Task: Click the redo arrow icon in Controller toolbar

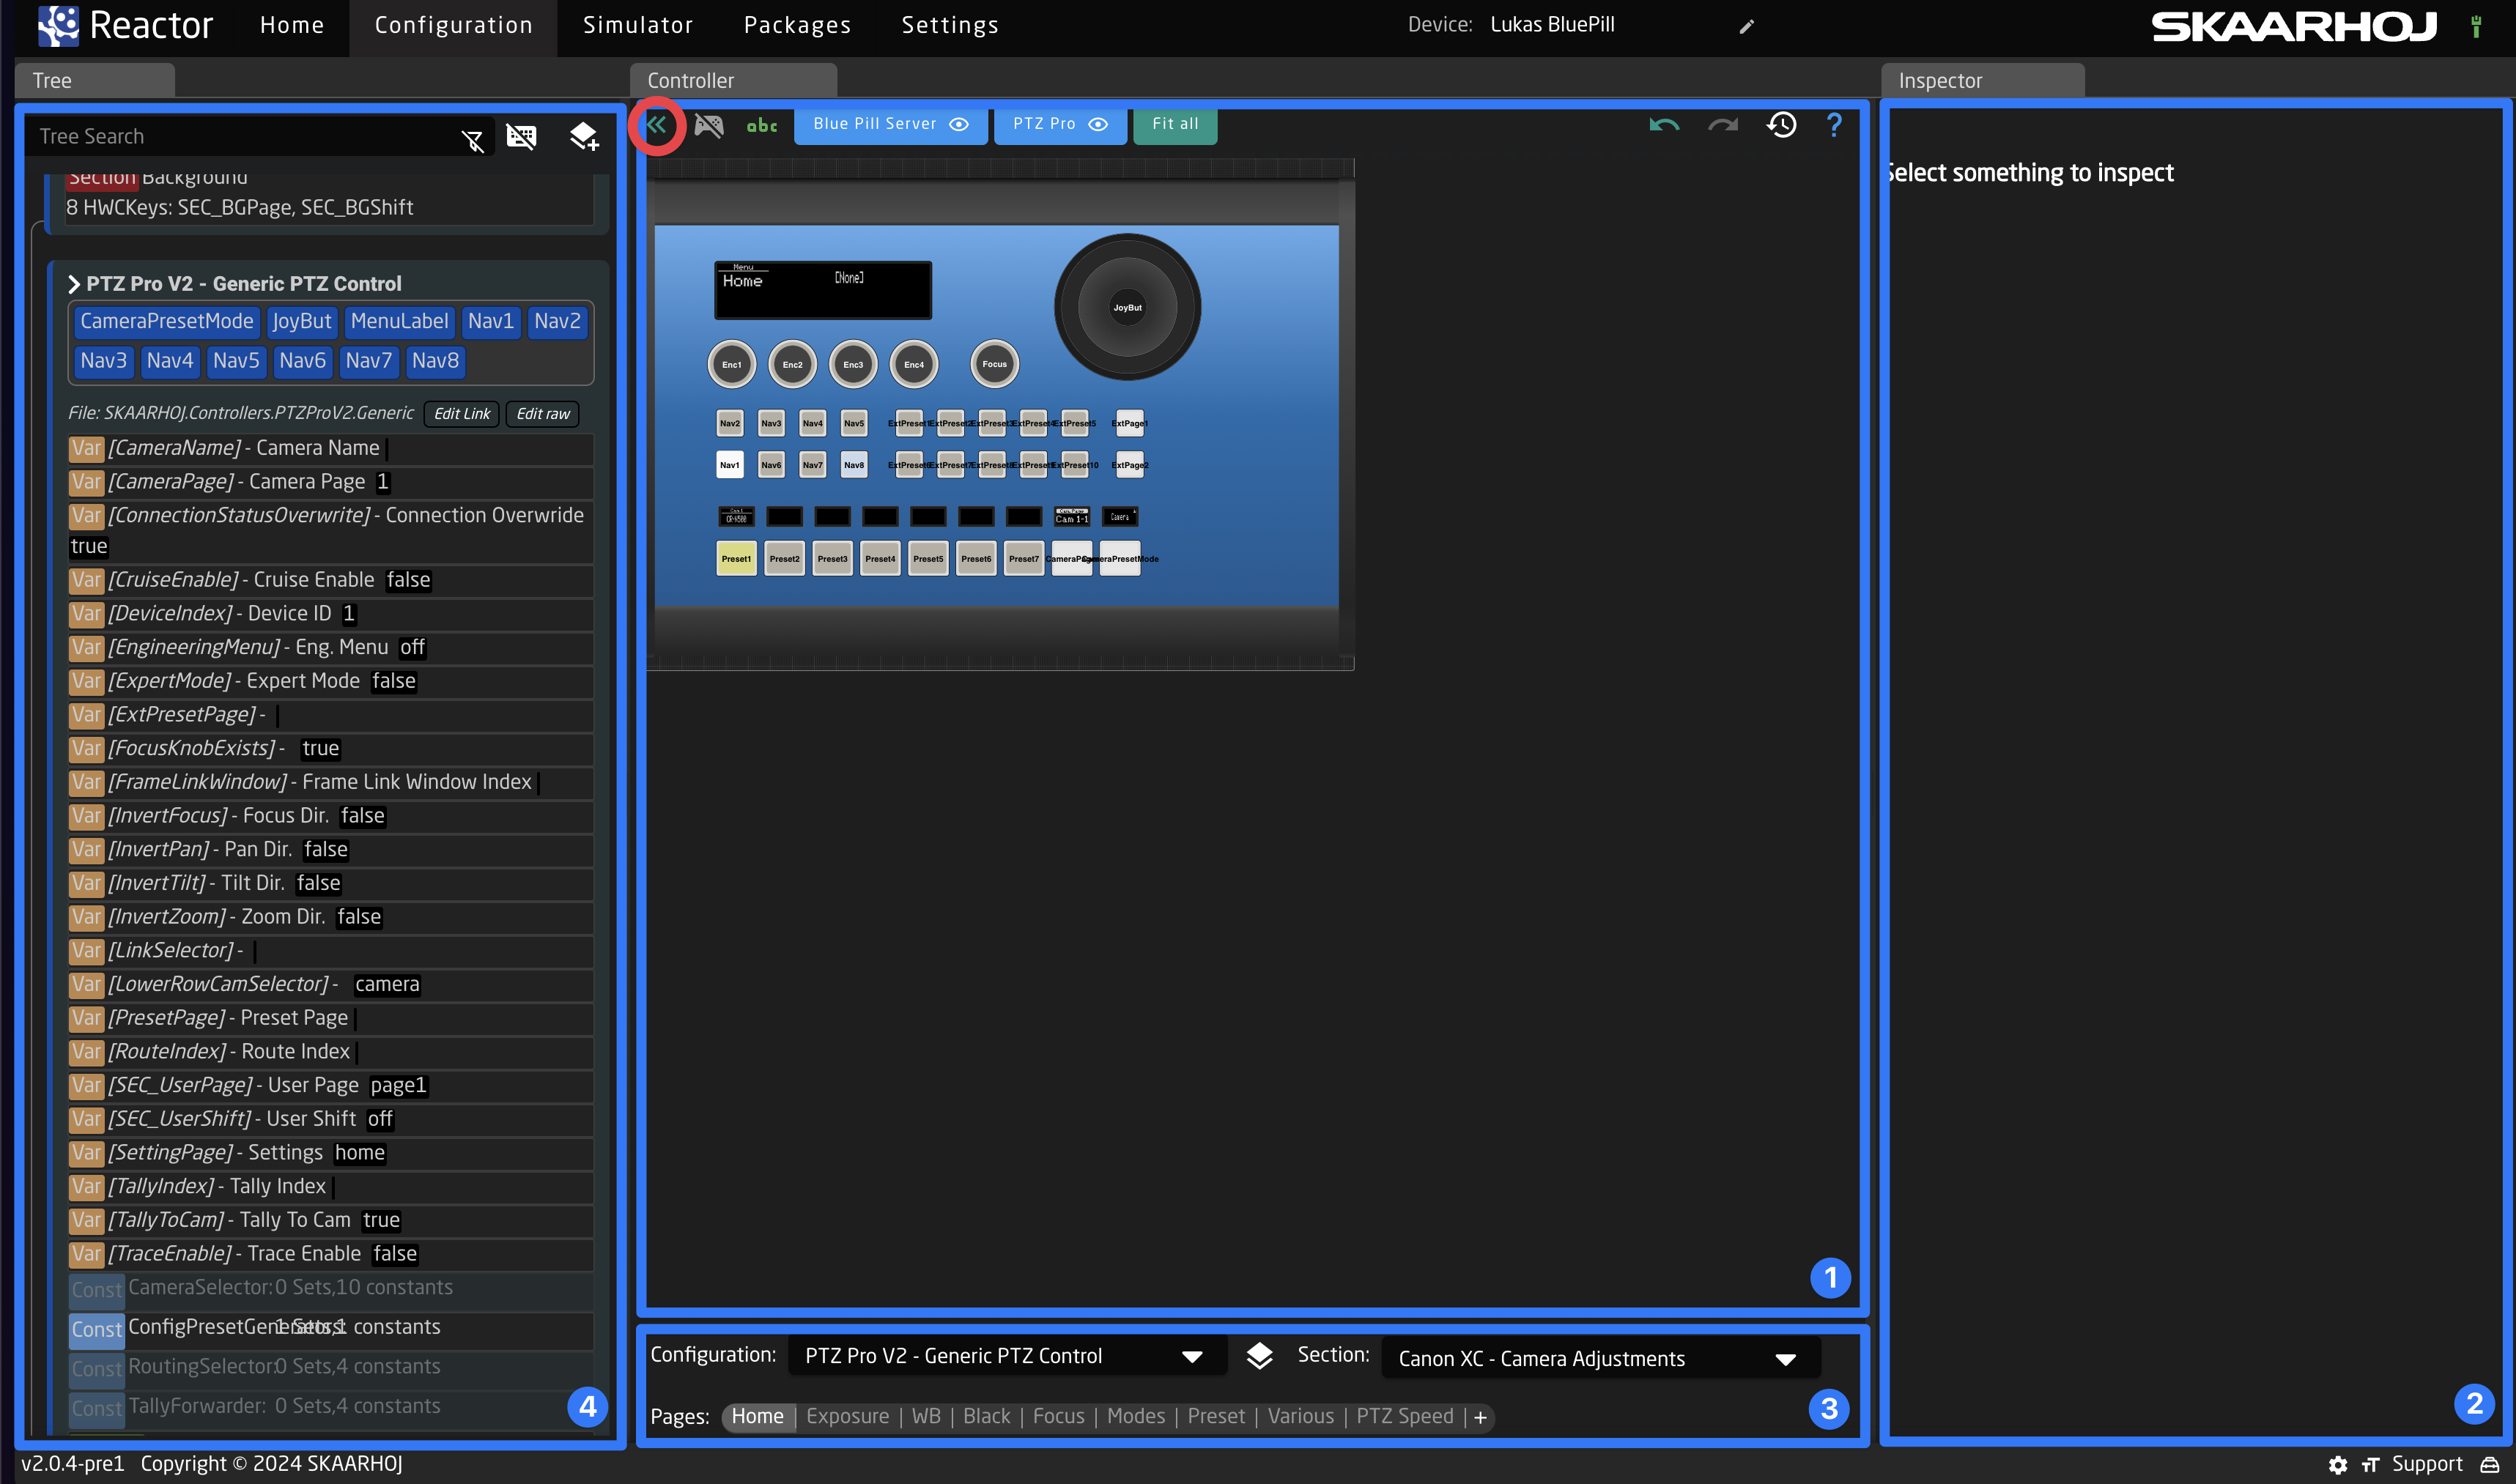Action: [x=1723, y=124]
